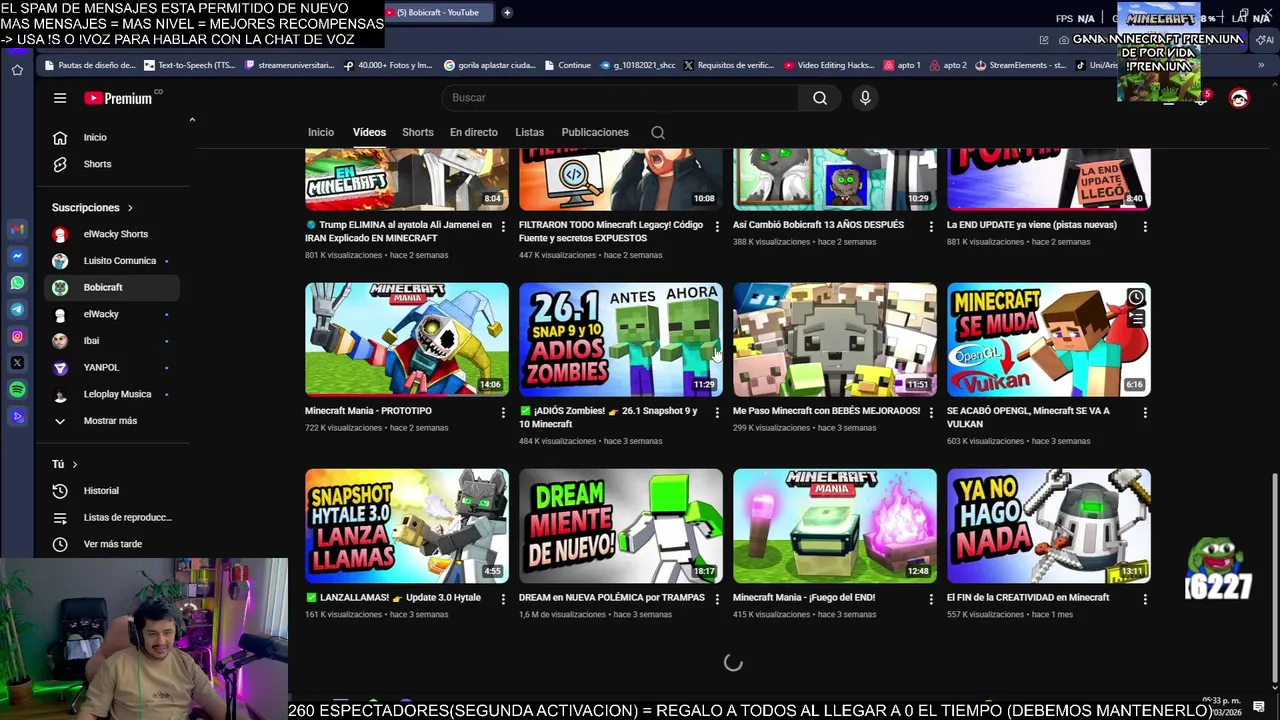Start voice search with microphone icon
This screenshot has height=720, width=1280.
865,98
